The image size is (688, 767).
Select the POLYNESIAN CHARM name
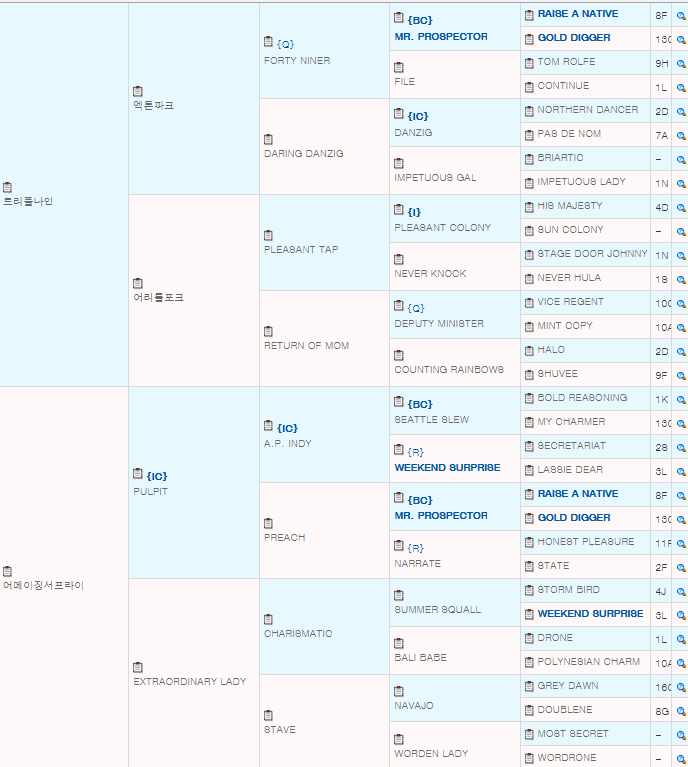coord(589,661)
